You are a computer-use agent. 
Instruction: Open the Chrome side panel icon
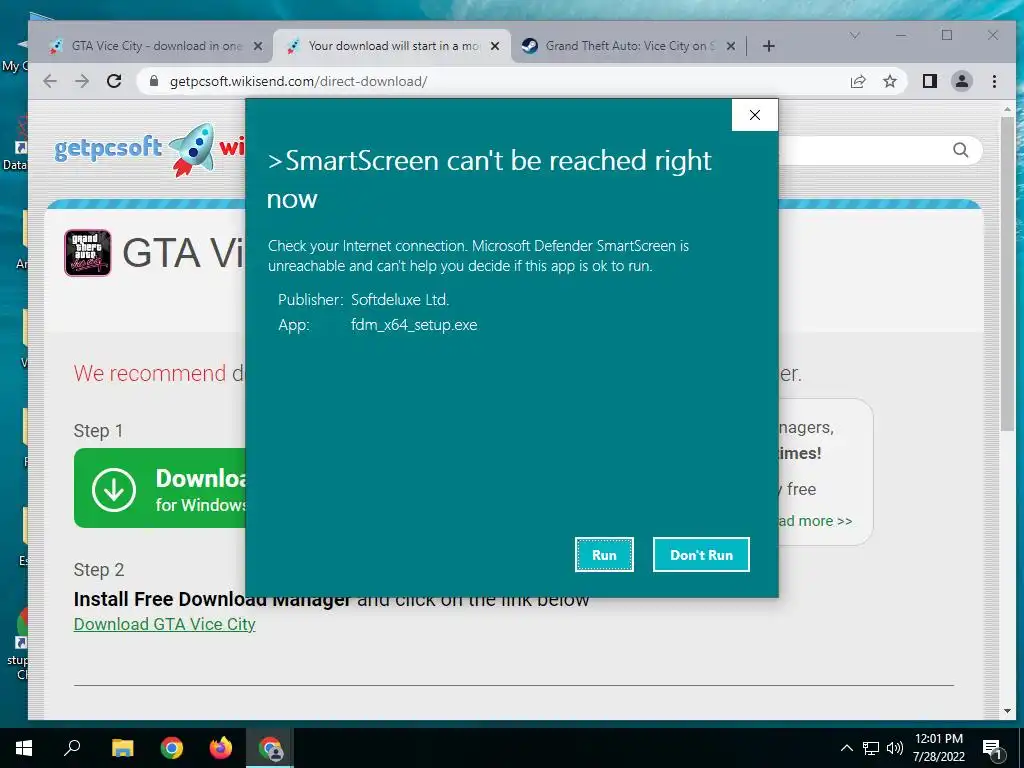(929, 81)
